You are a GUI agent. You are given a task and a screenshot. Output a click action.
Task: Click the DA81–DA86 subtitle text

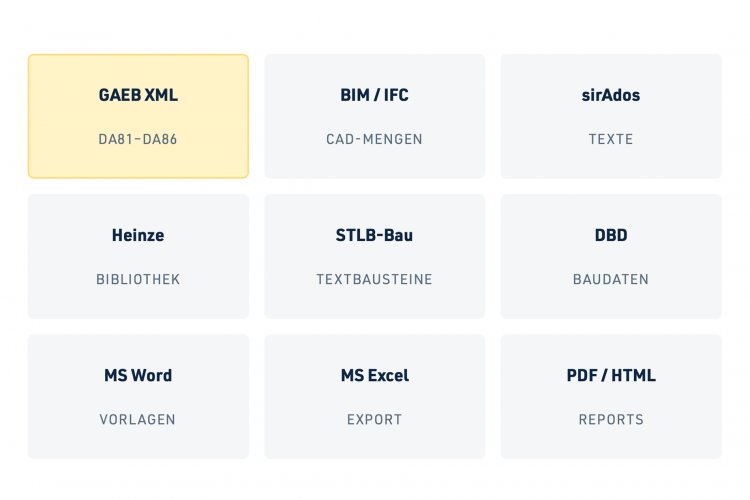click(x=138, y=139)
